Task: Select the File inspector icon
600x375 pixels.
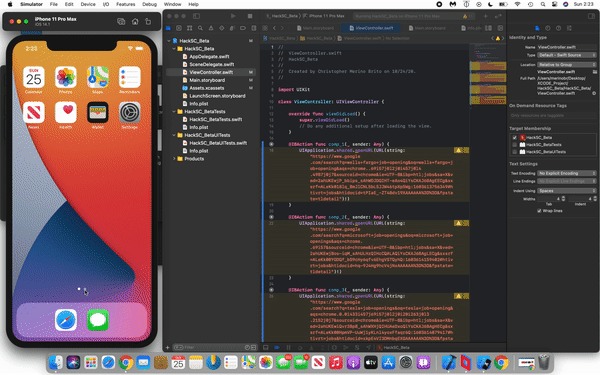Action: [x=537, y=28]
